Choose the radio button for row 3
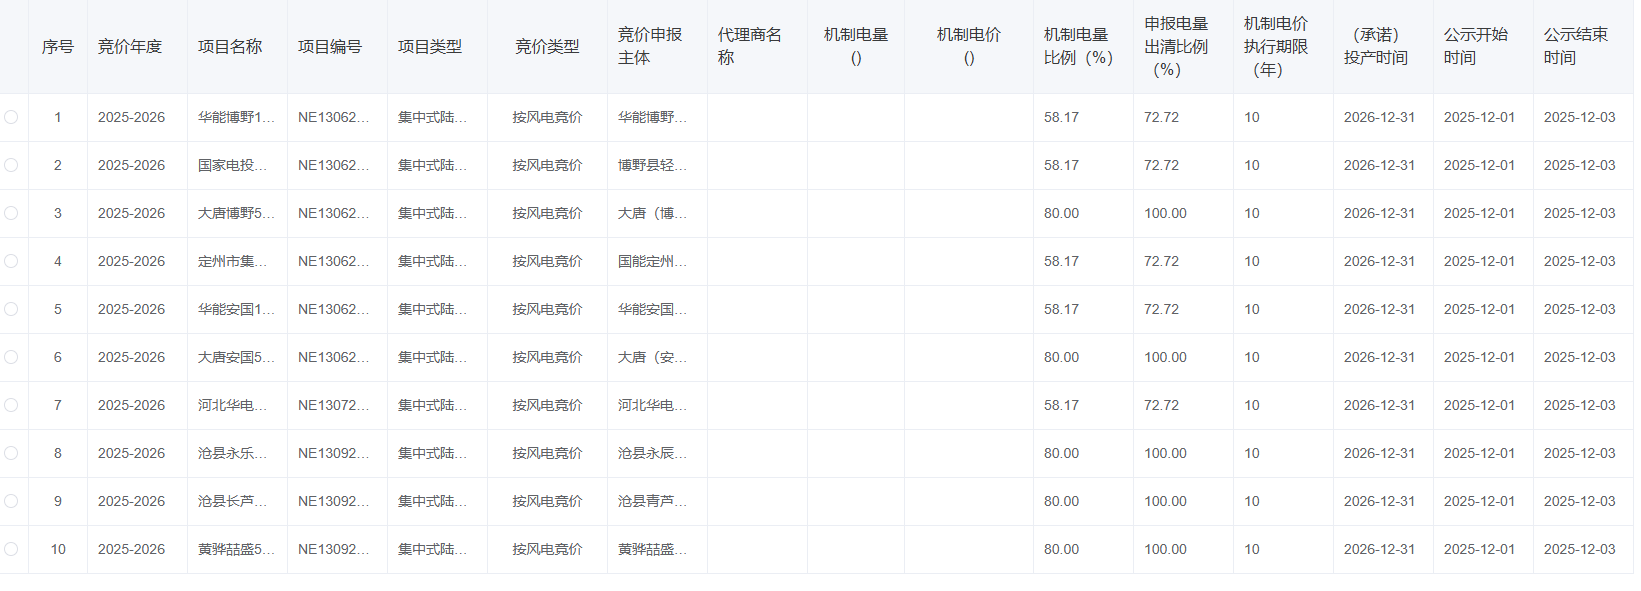This screenshot has width=1641, height=591. coord(11,213)
